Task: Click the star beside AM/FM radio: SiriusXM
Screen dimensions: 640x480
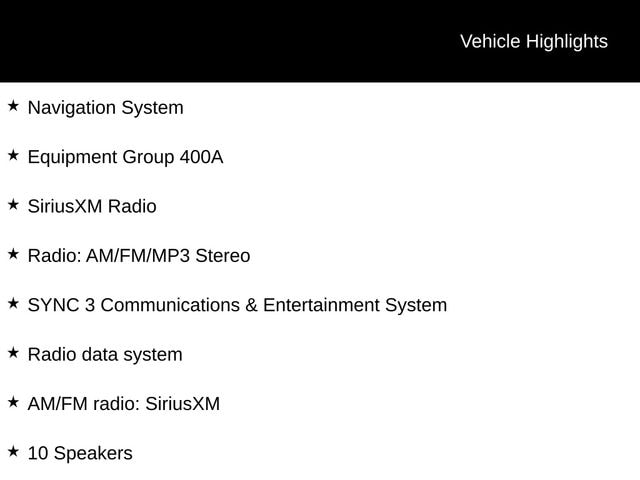Action: pyautogui.click(x=13, y=402)
